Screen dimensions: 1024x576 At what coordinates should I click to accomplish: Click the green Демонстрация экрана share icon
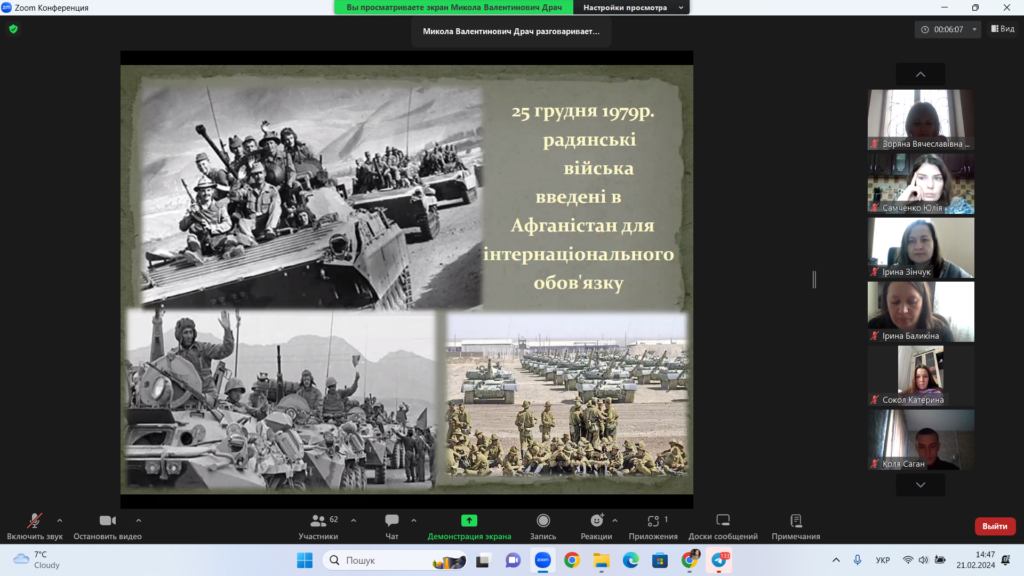[469, 521]
